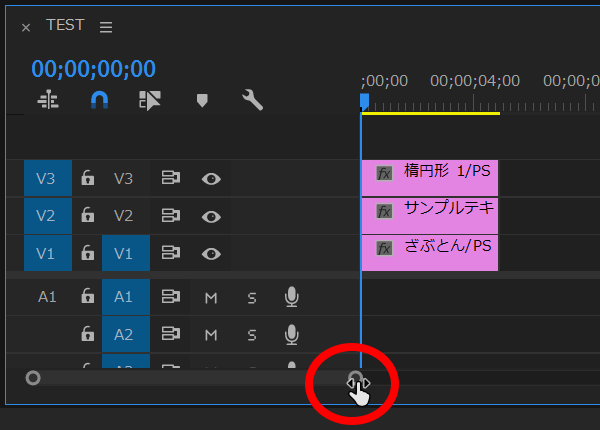This screenshot has width=600, height=430.
Task: Mute track A1 with M button
Action: (211, 298)
